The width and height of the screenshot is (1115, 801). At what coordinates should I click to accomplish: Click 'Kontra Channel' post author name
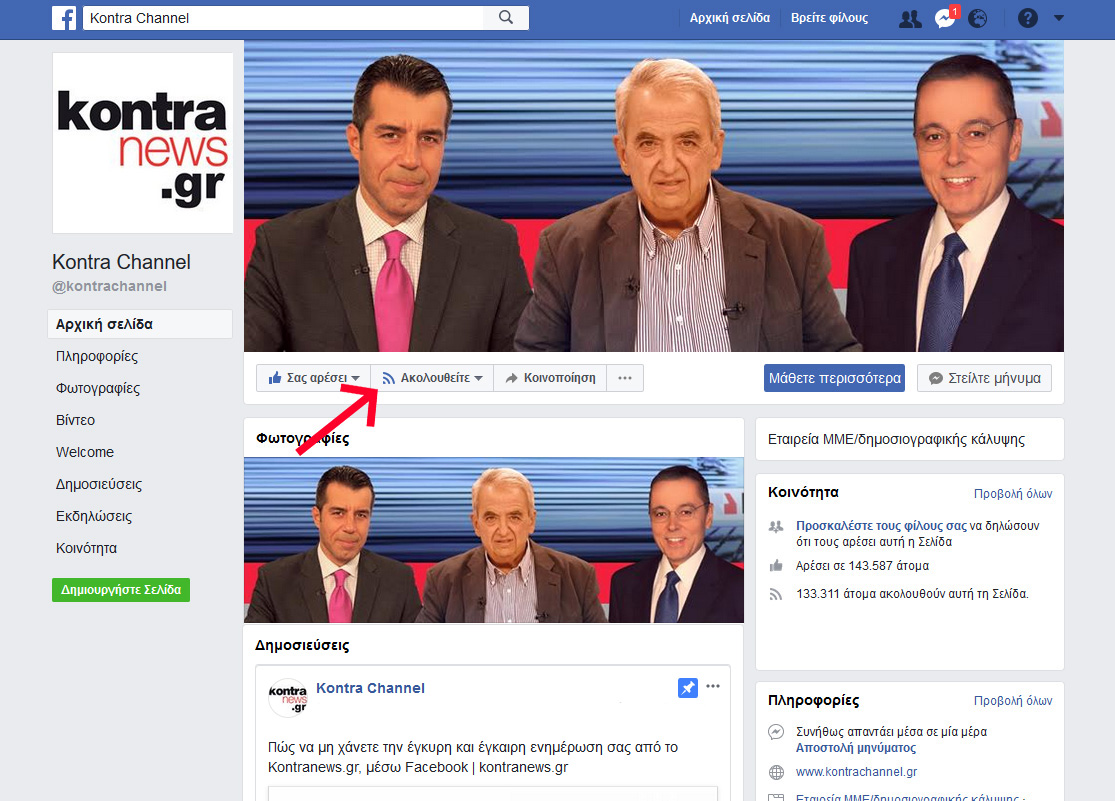point(370,688)
